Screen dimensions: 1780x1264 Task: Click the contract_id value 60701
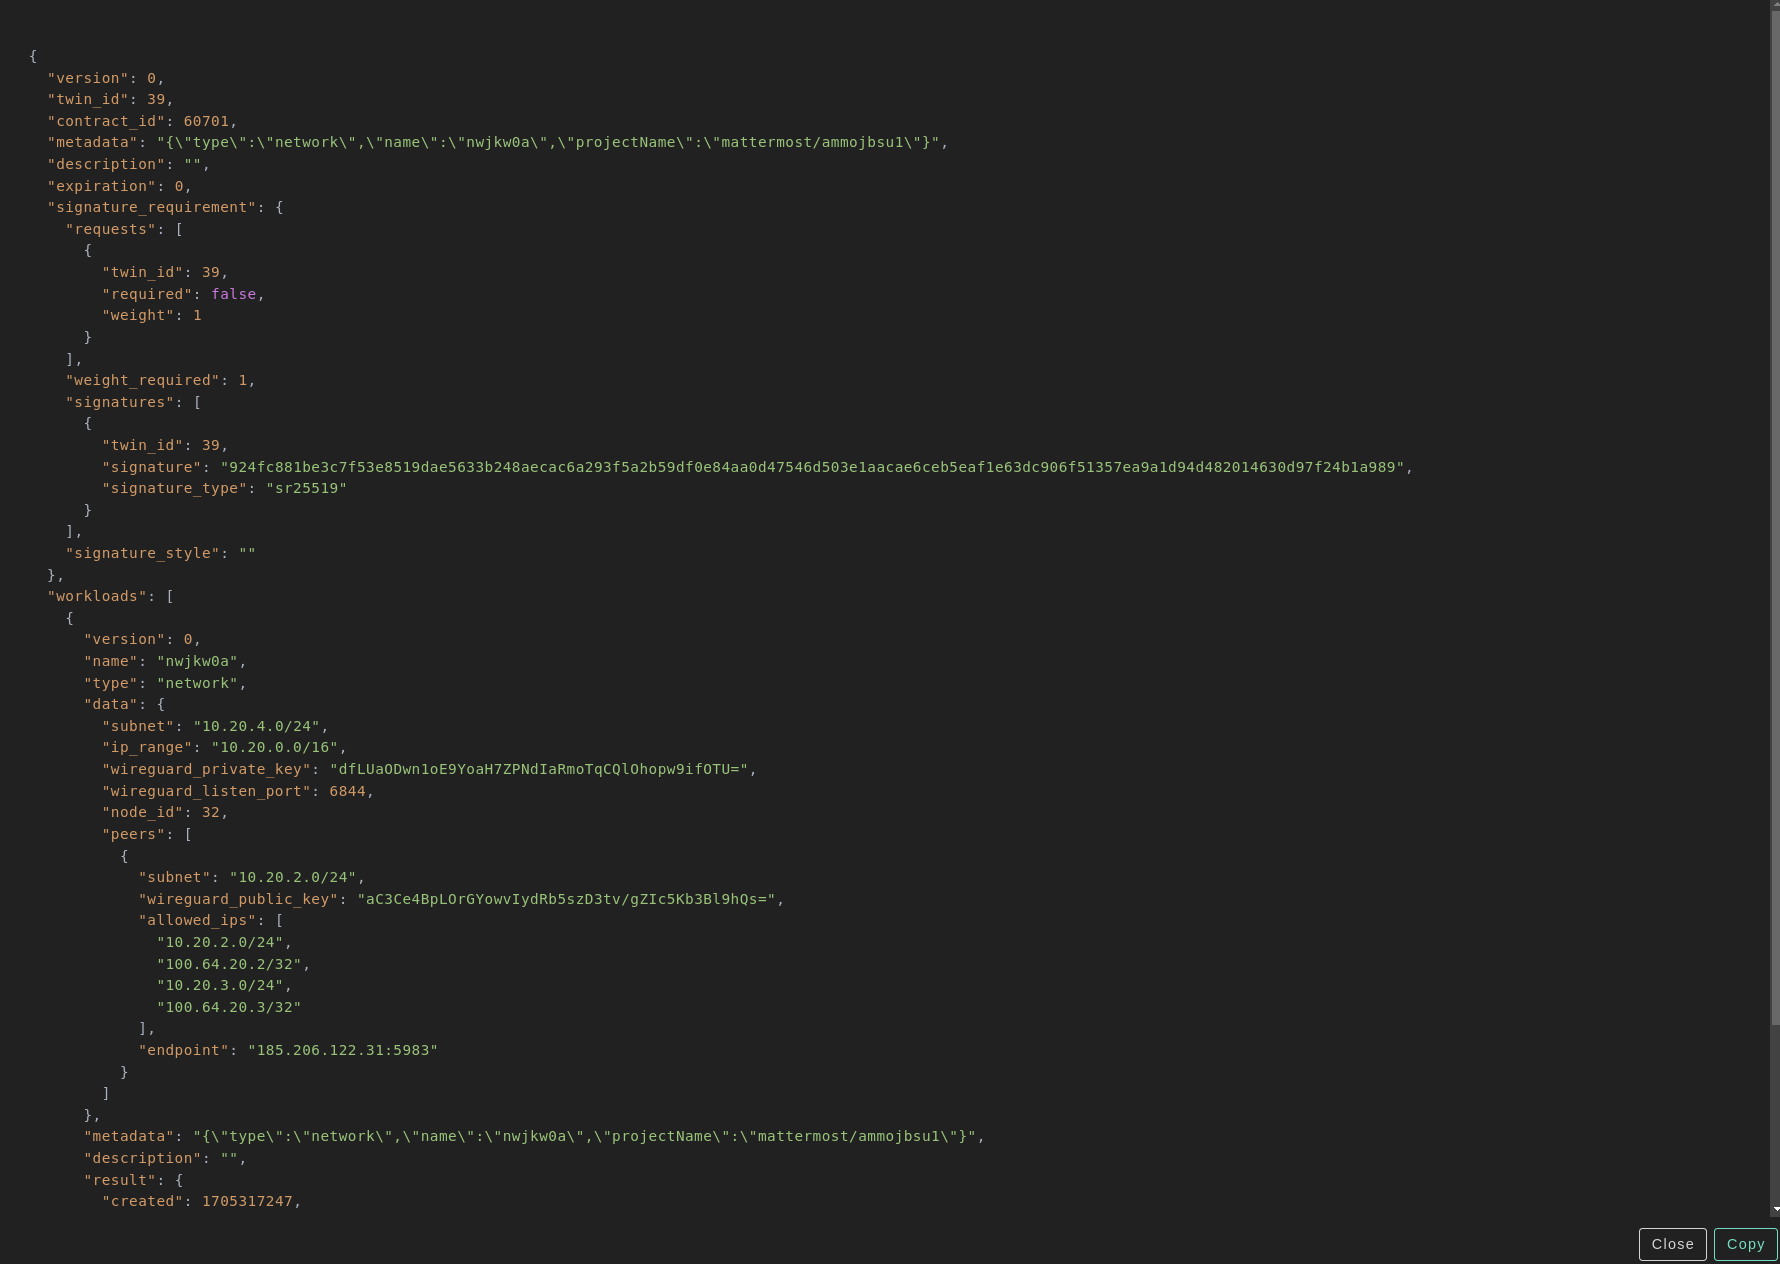206,121
